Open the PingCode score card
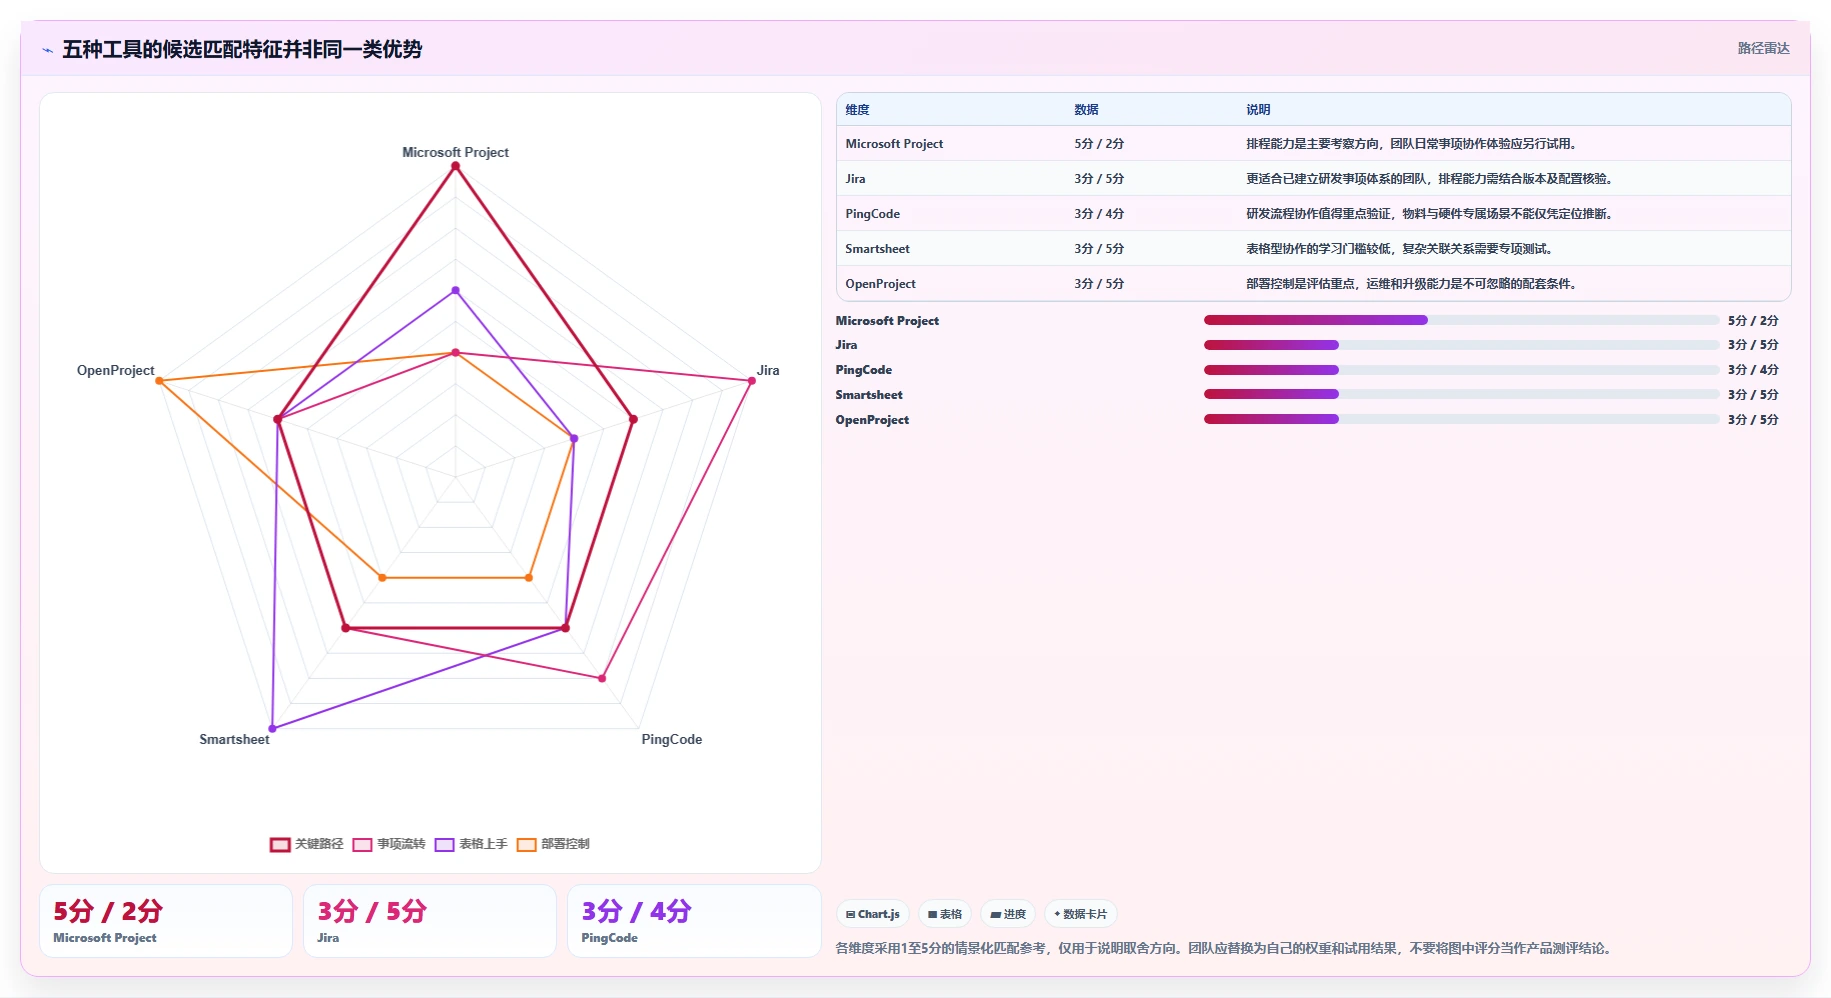The width and height of the screenshot is (1831, 998). 694,921
